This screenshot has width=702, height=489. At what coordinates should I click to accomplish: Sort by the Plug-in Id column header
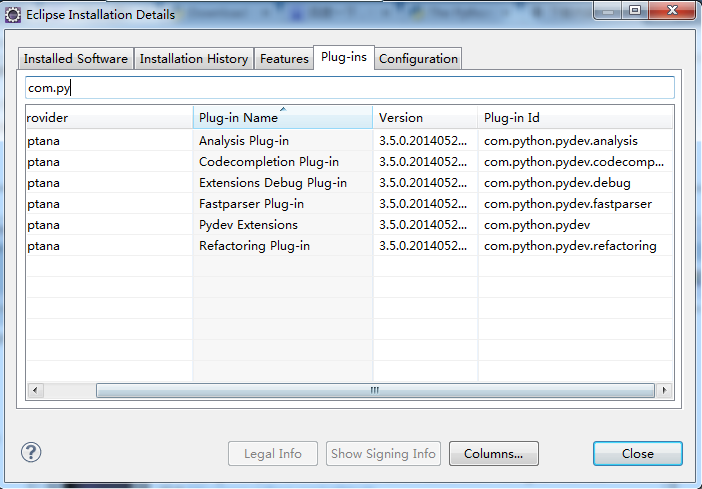(575, 118)
